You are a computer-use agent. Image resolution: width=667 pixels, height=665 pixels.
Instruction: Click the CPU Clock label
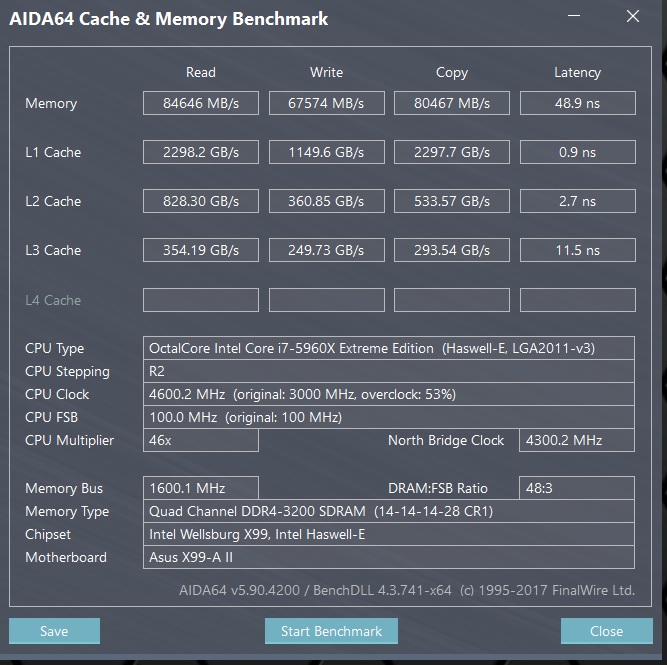tap(57, 394)
